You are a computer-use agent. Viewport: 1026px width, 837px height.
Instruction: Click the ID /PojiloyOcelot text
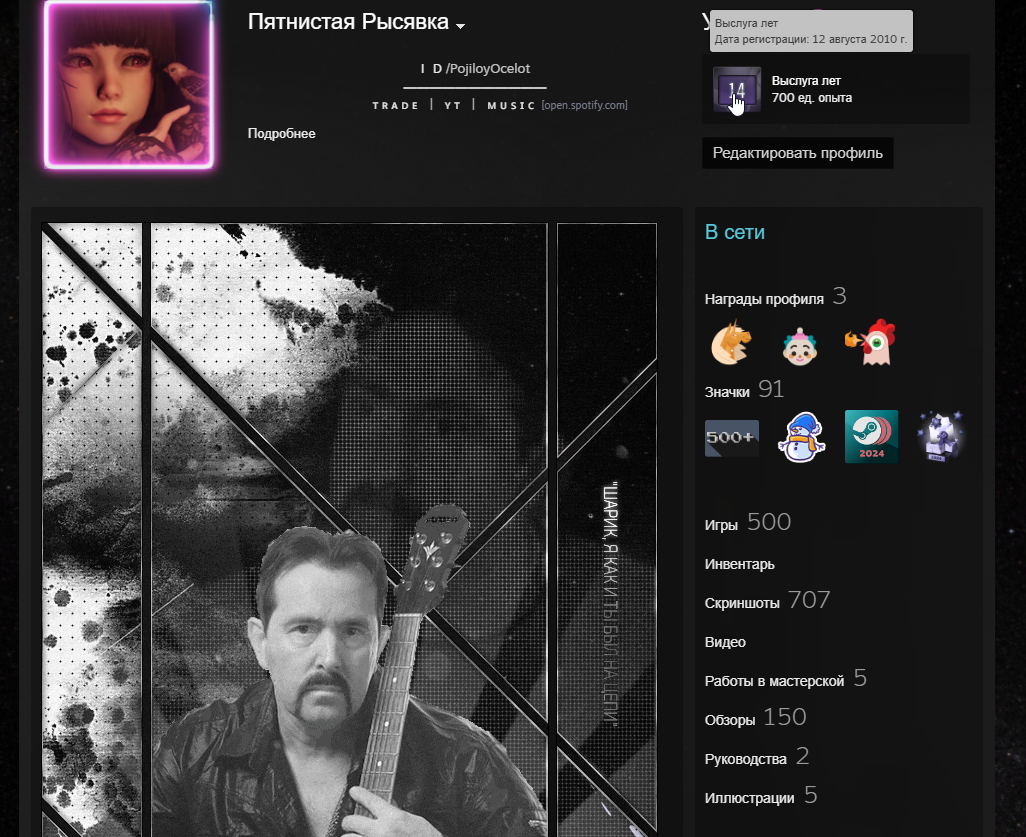475,69
